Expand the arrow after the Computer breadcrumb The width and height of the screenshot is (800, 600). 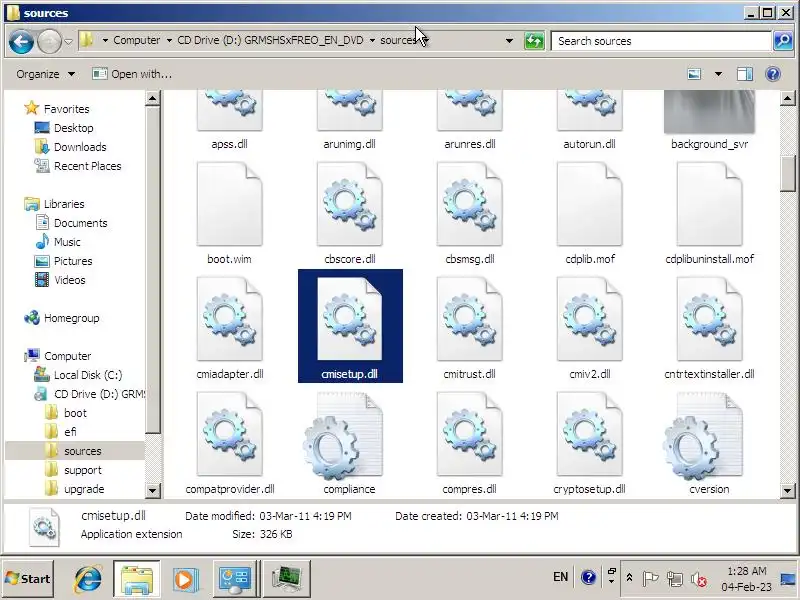coord(169,40)
